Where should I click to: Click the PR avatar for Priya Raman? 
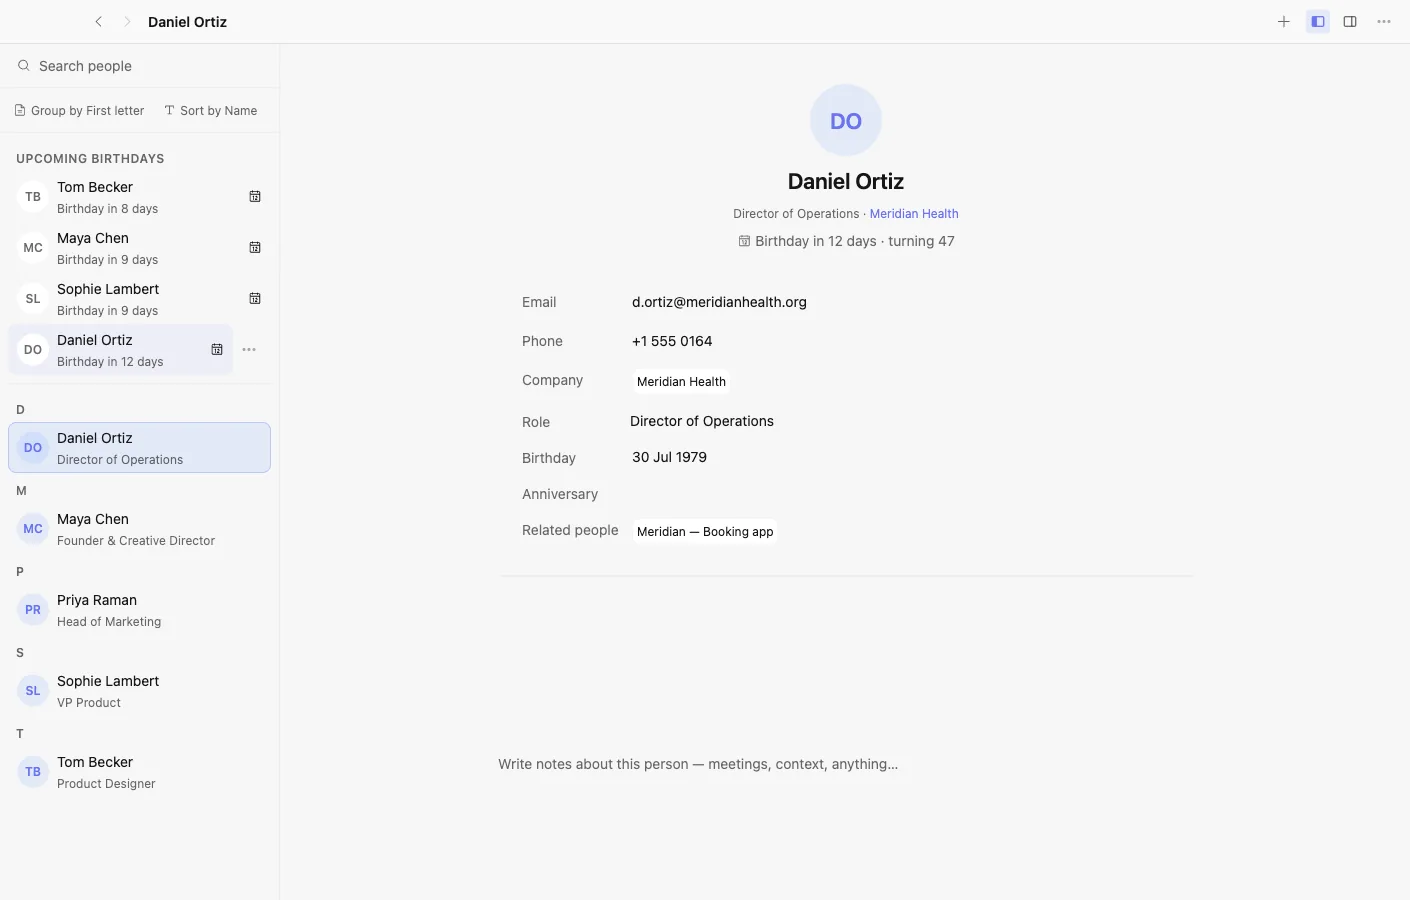33,610
